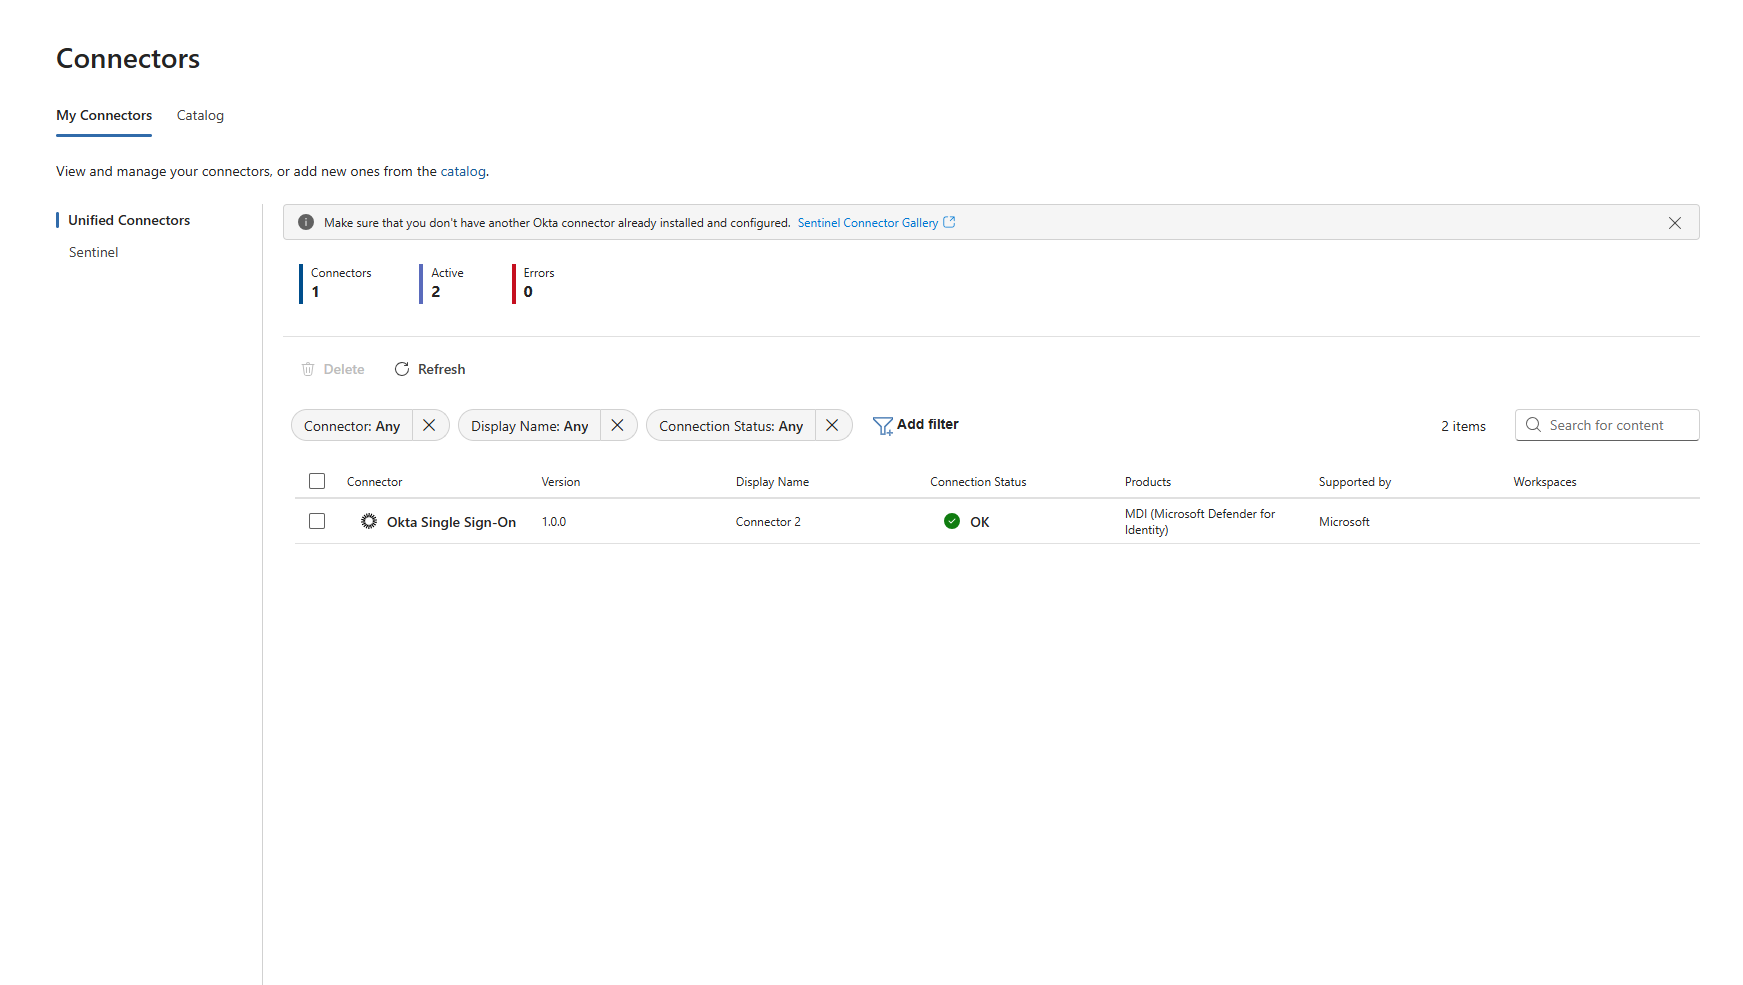Remove the Connection Status: Any filter

pos(832,425)
